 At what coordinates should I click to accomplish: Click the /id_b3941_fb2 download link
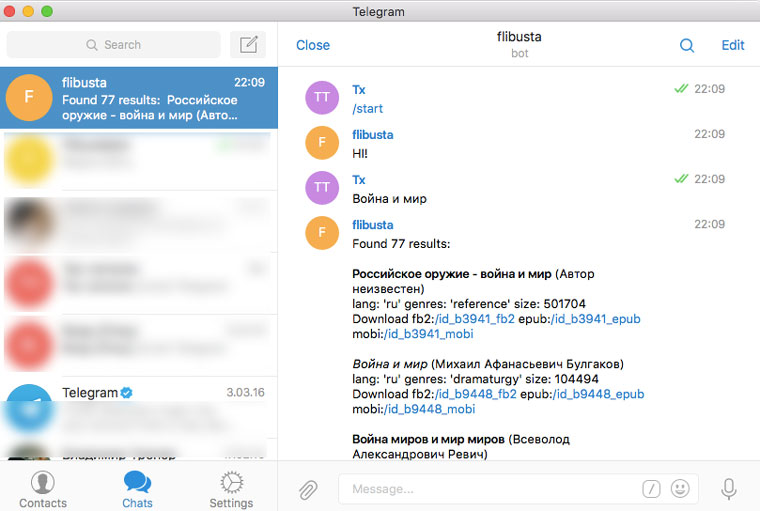click(475, 319)
